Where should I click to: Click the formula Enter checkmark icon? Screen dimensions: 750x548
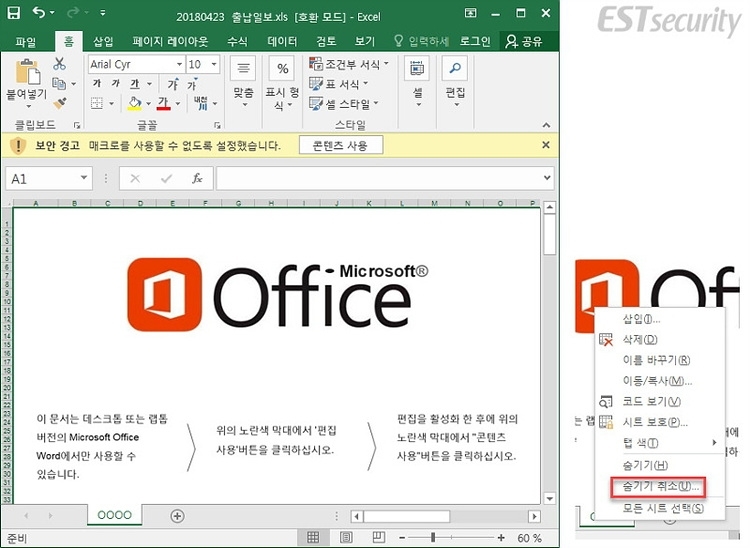[166, 178]
